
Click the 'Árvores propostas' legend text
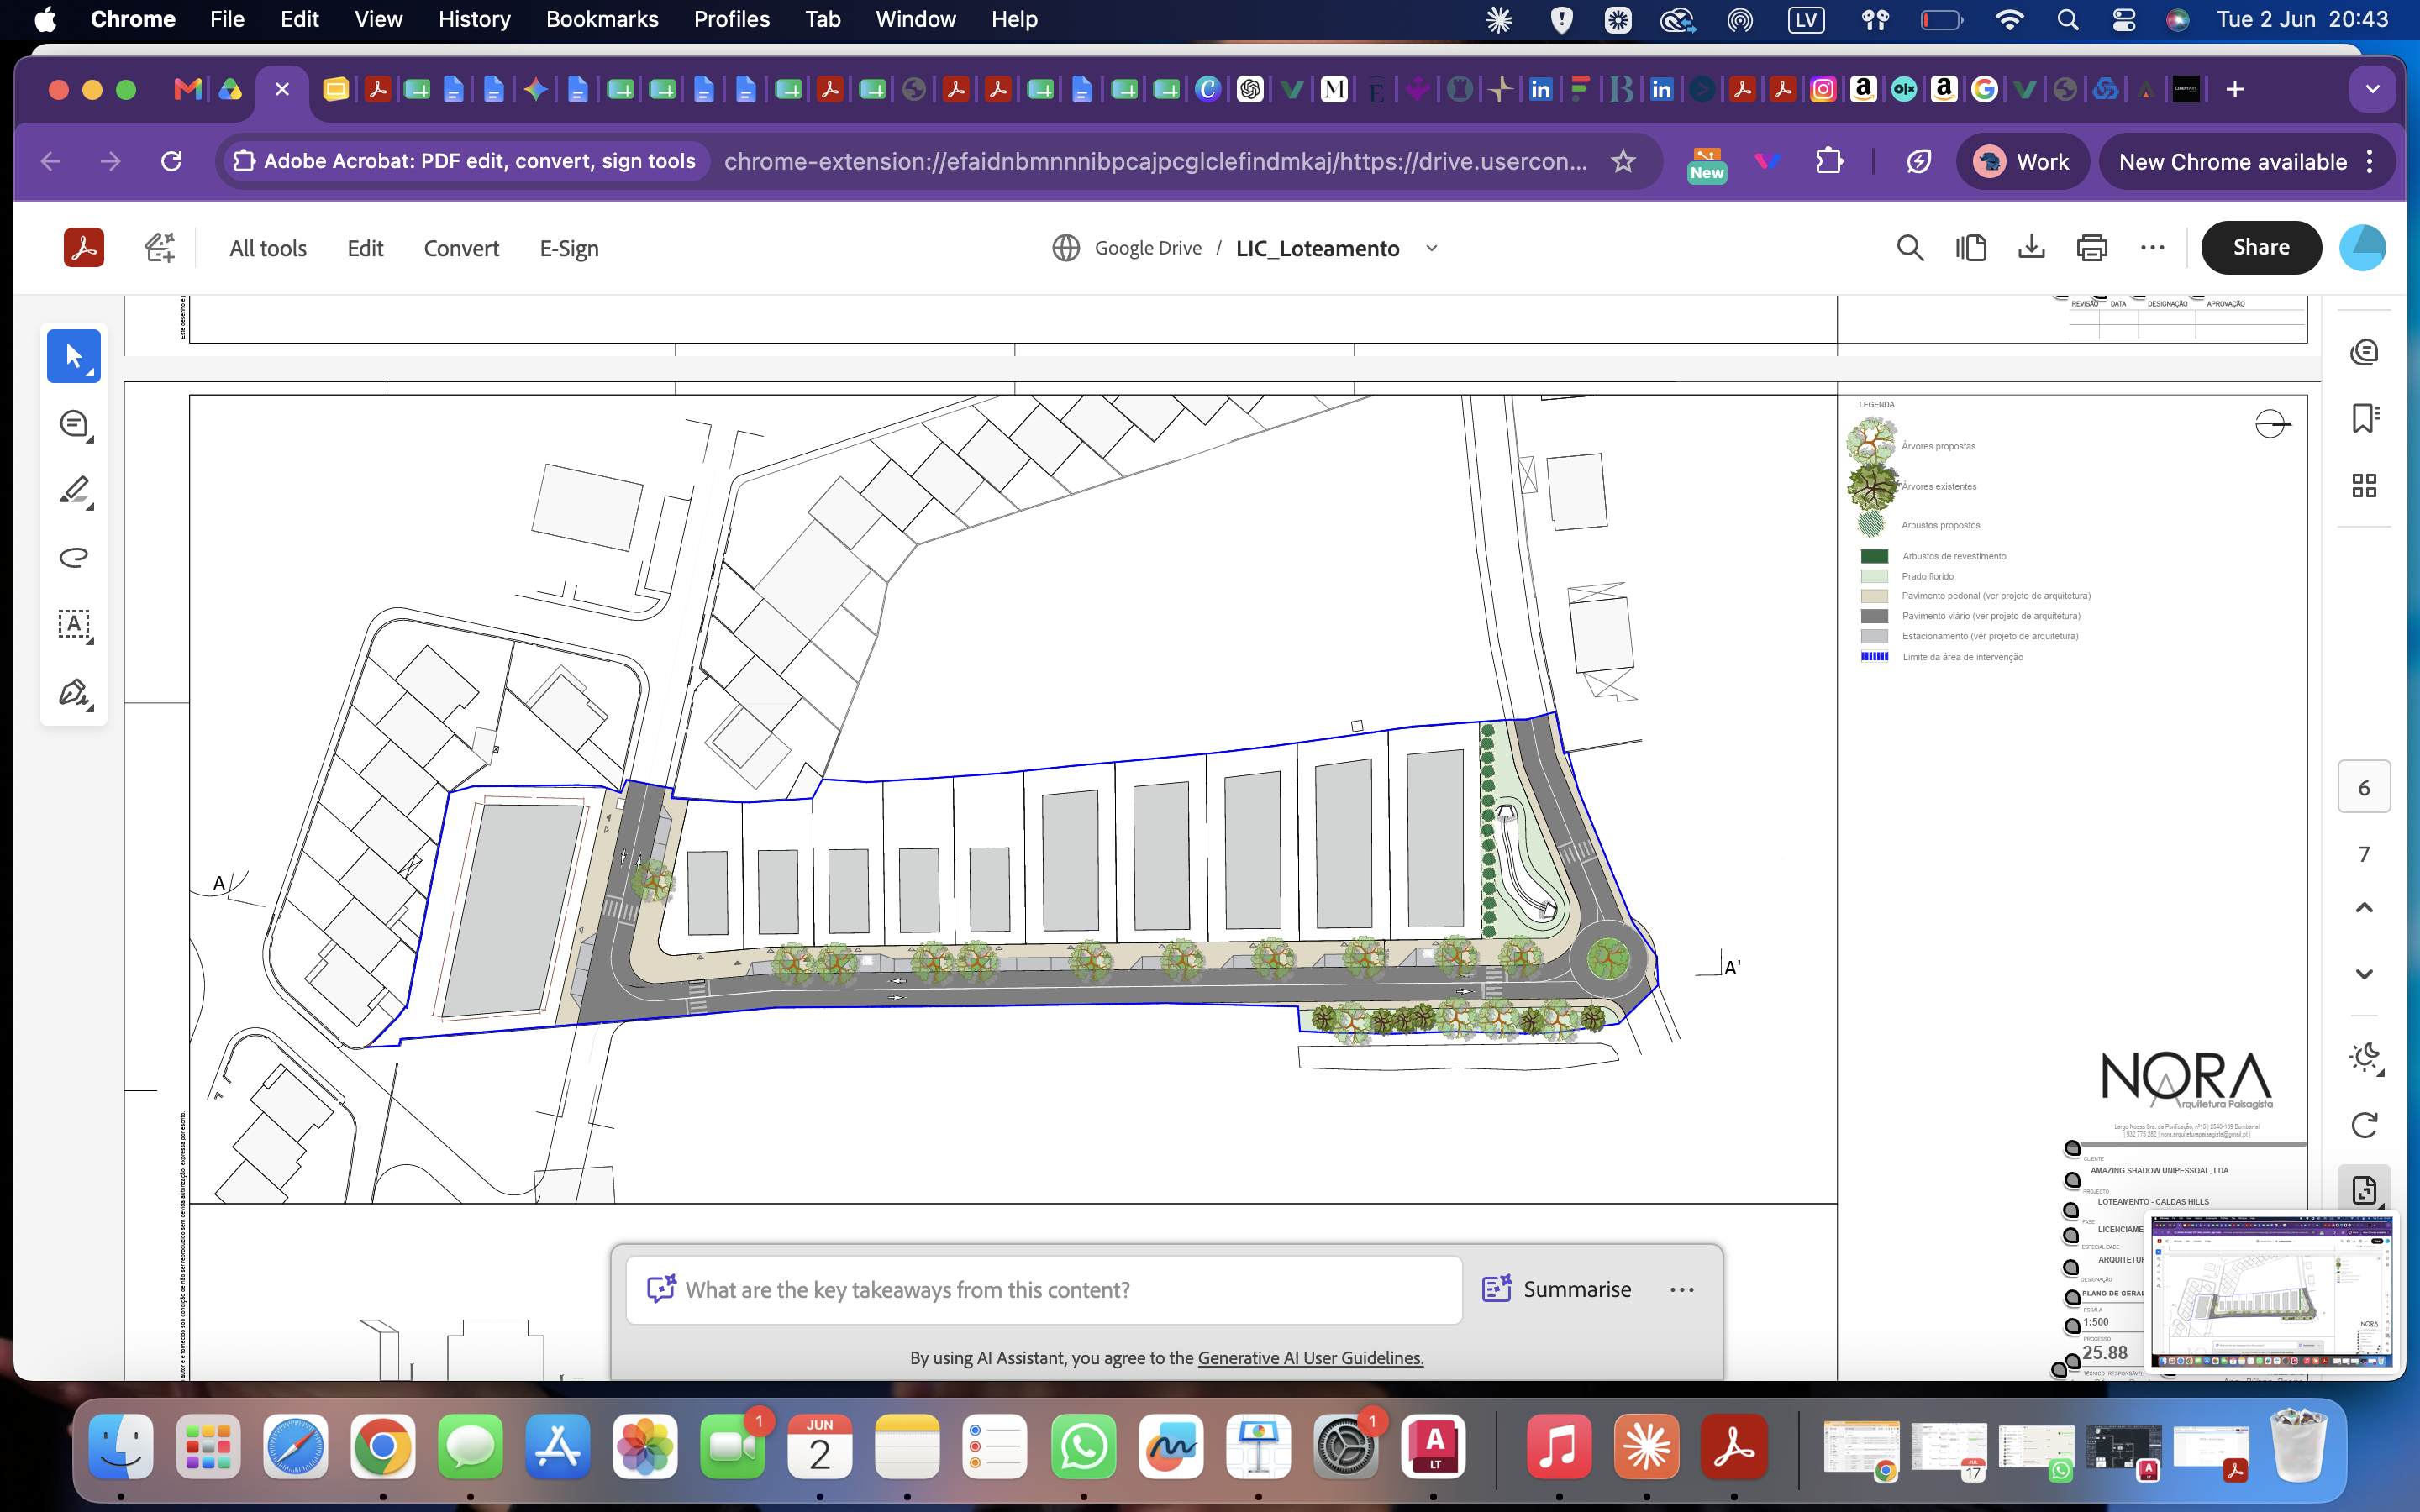pos(1938,446)
